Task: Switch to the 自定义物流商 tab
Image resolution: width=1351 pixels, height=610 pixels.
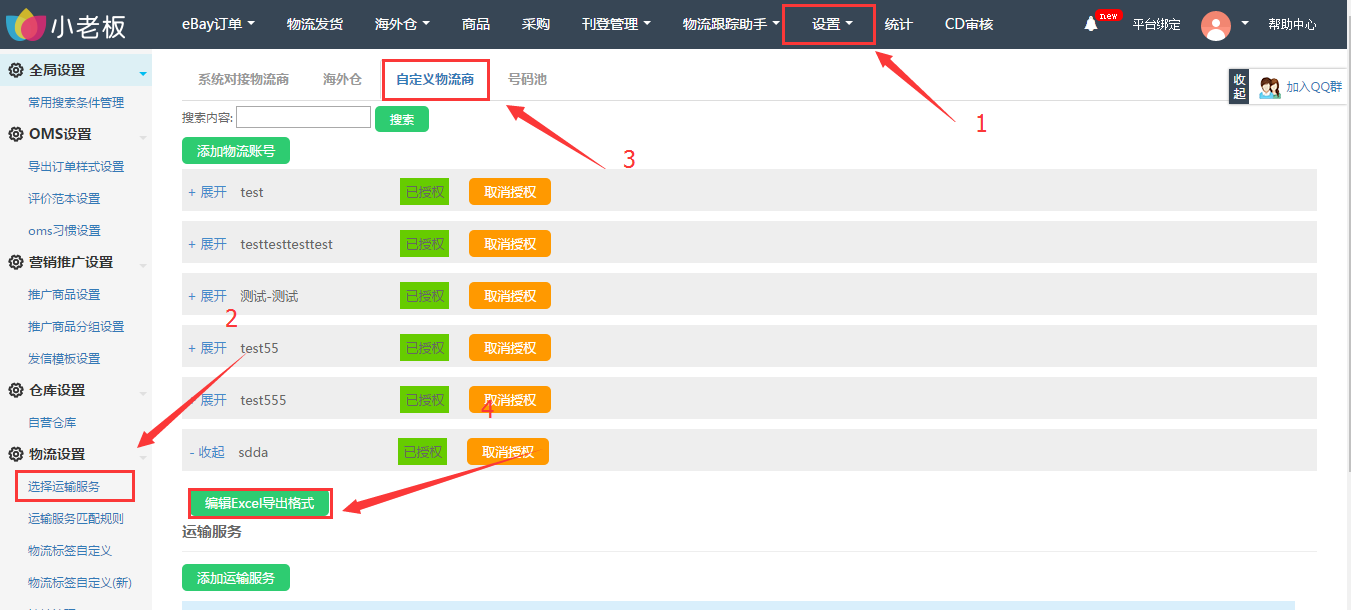Action: point(435,79)
